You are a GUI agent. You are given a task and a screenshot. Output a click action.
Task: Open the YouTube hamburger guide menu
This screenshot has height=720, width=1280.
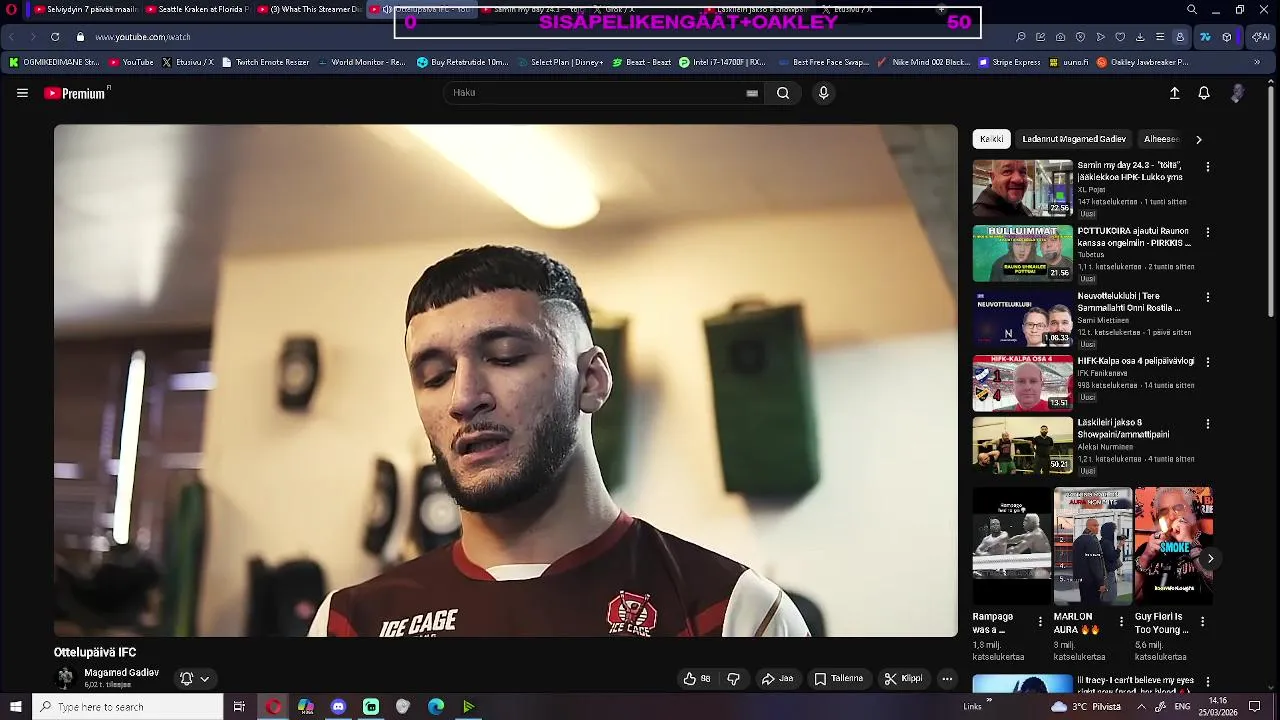[x=22, y=93]
